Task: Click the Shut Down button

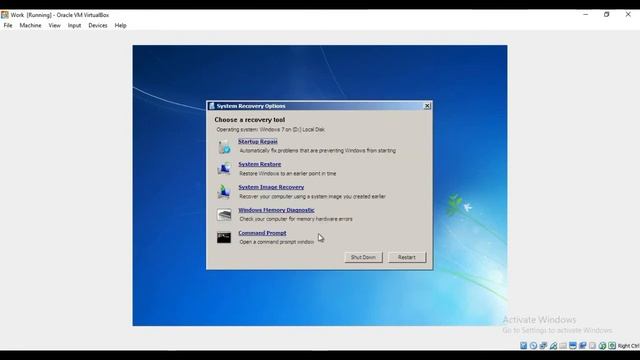Action: 363,257
